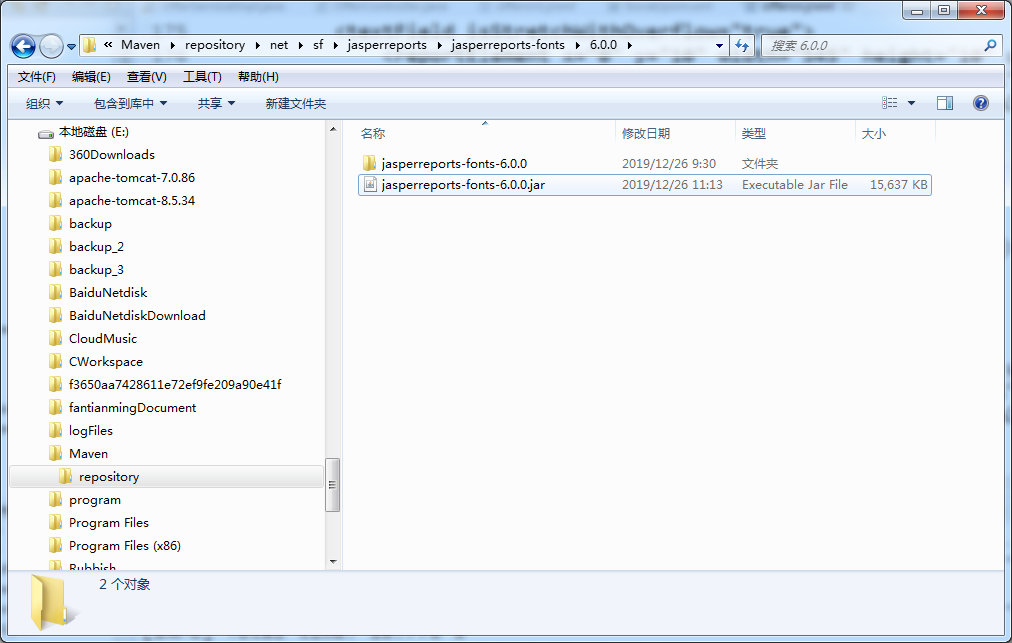1012x643 pixels.
Task: Open the 工具(T) menu
Action: tap(202, 77)
